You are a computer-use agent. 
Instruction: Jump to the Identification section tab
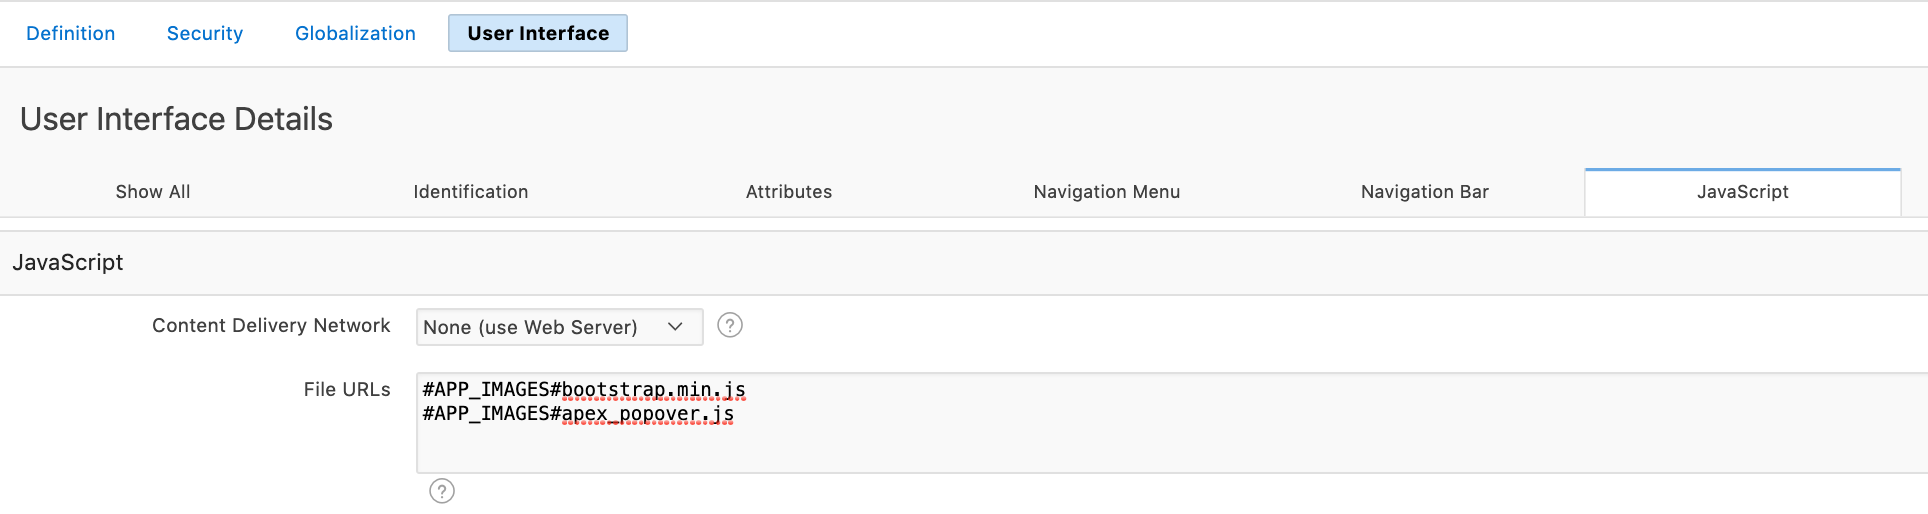pos(471,192)
